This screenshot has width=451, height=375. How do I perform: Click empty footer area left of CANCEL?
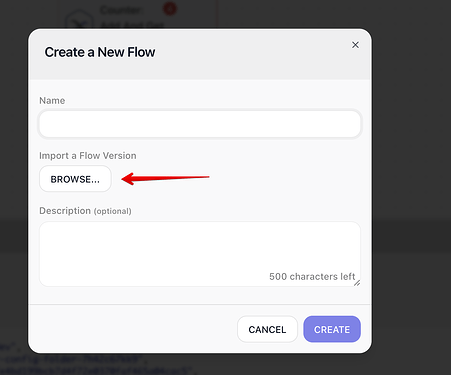click(x=133, y=329)
